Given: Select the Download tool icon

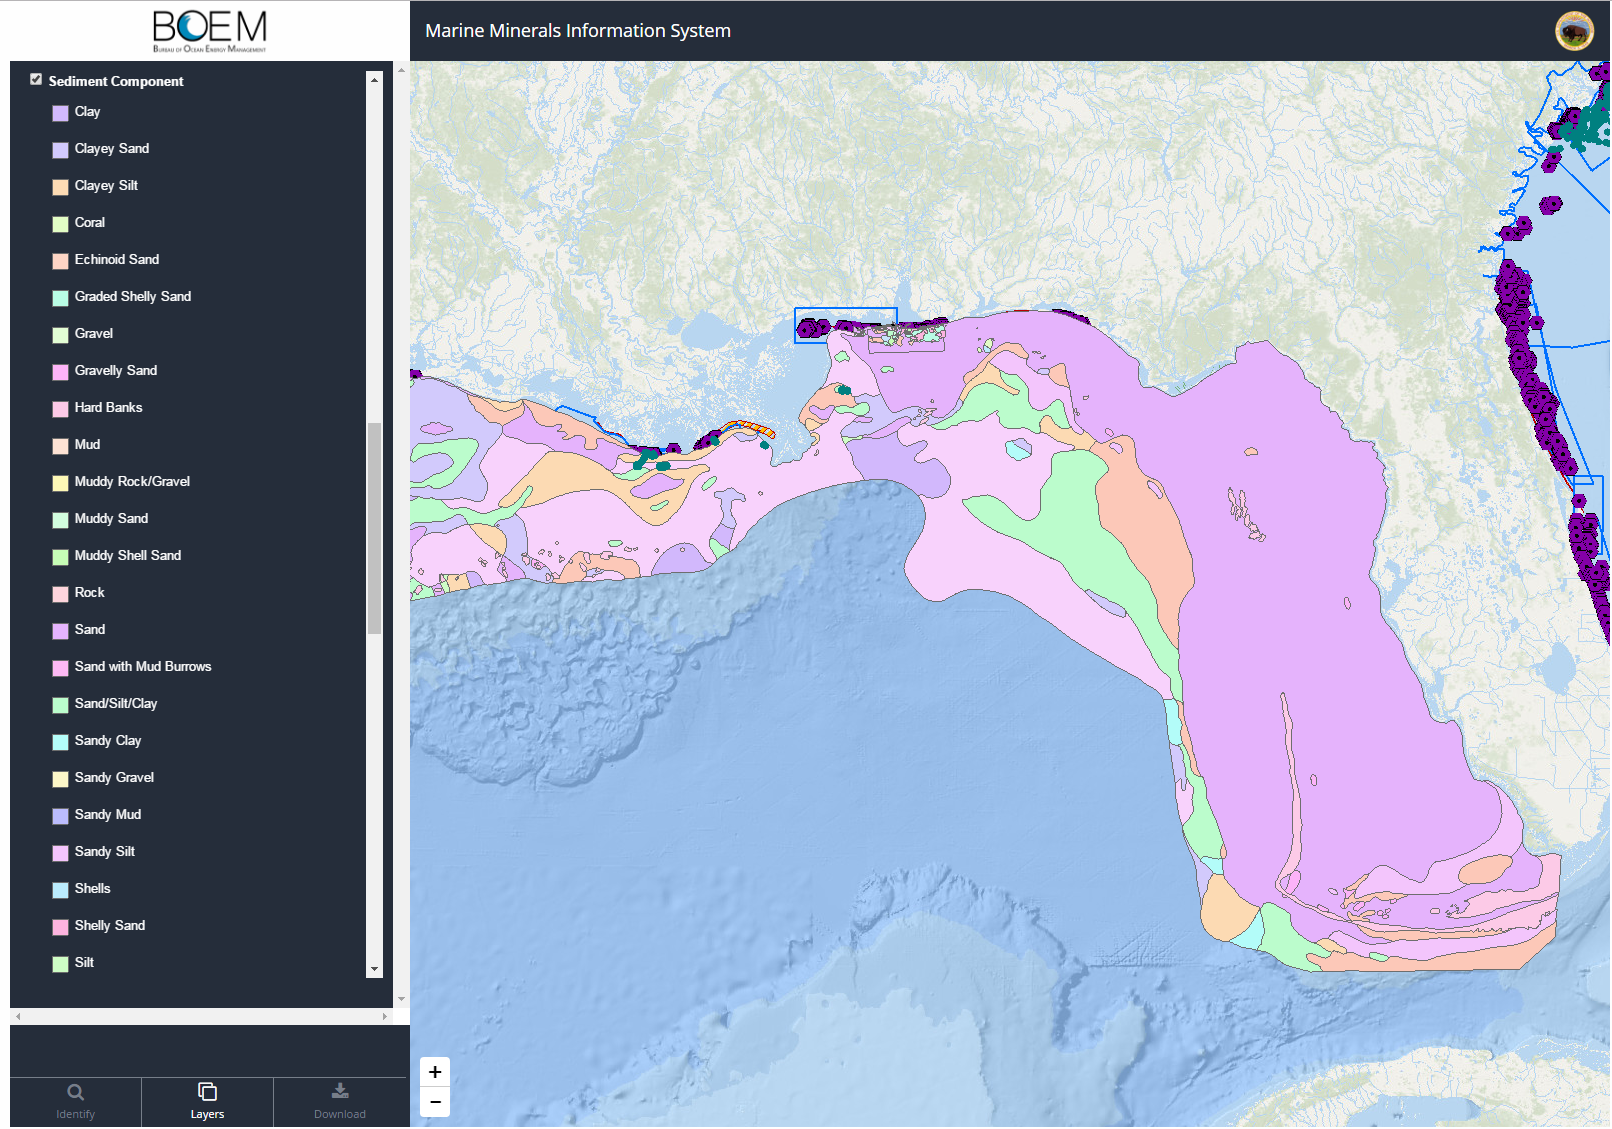Looking at the screenshot, I should coord(340,1101).
